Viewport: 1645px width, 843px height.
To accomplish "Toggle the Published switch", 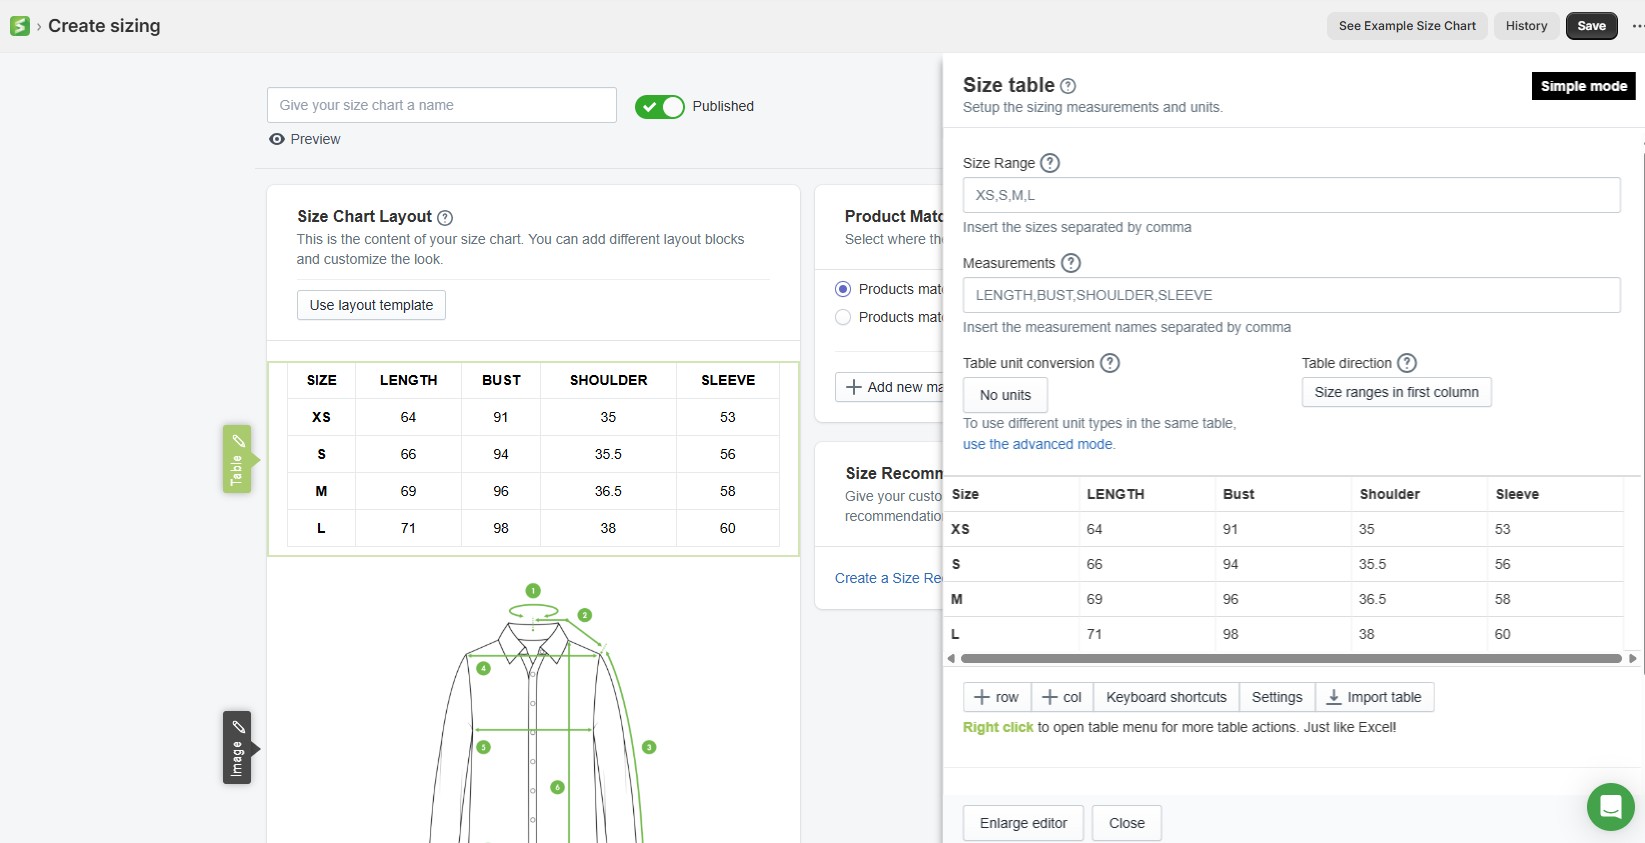I will click(660, 106).
